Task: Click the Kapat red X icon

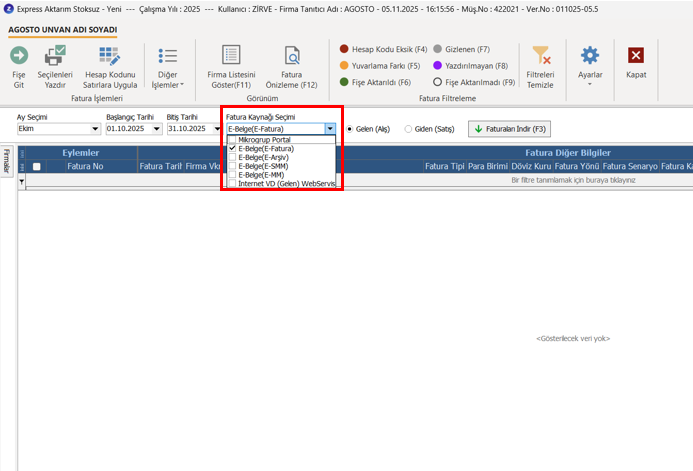Action: tap(636, 56)
